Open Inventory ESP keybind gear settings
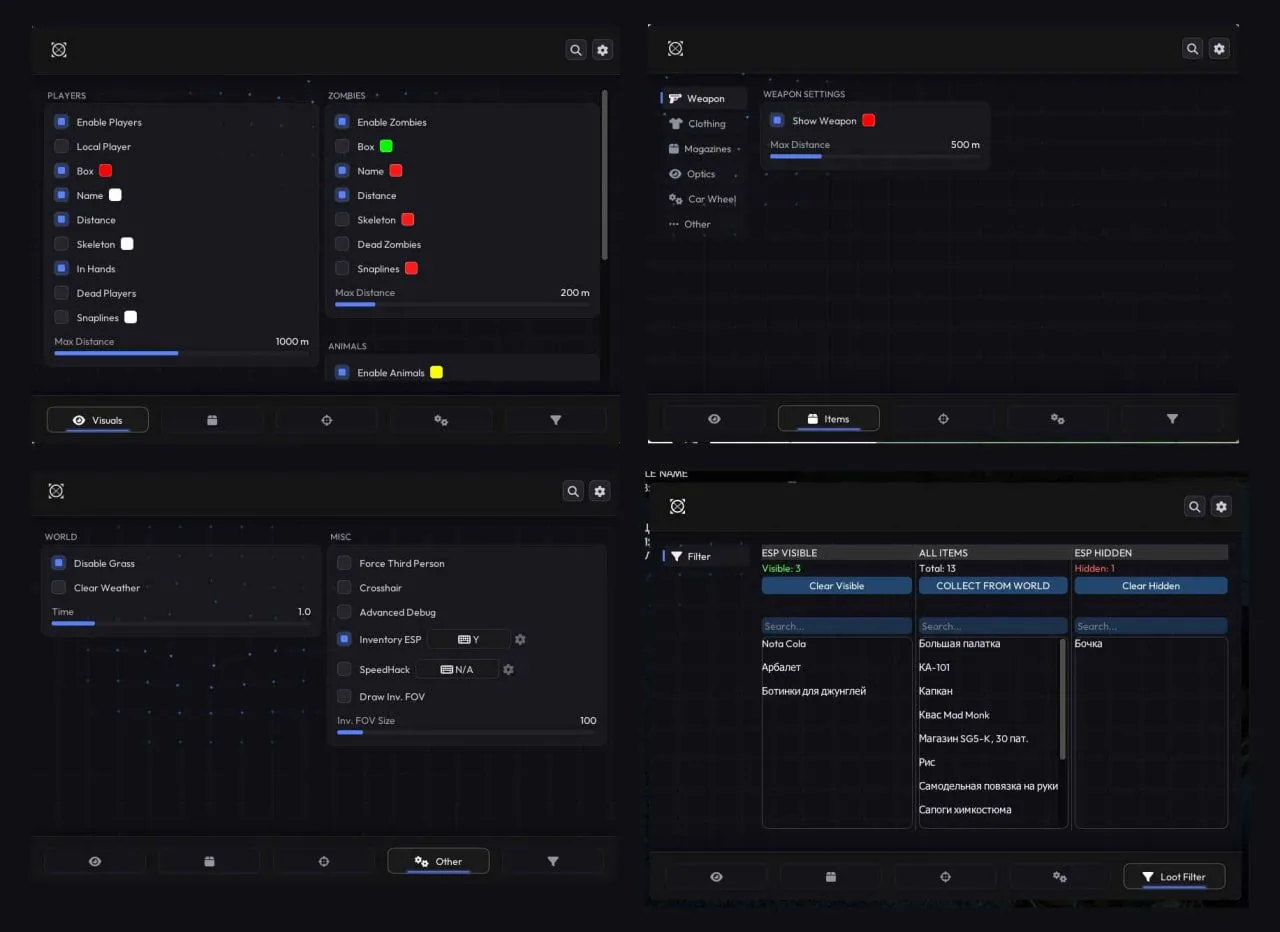This screenshot has height=932, width=1280. tap(520, 639)
